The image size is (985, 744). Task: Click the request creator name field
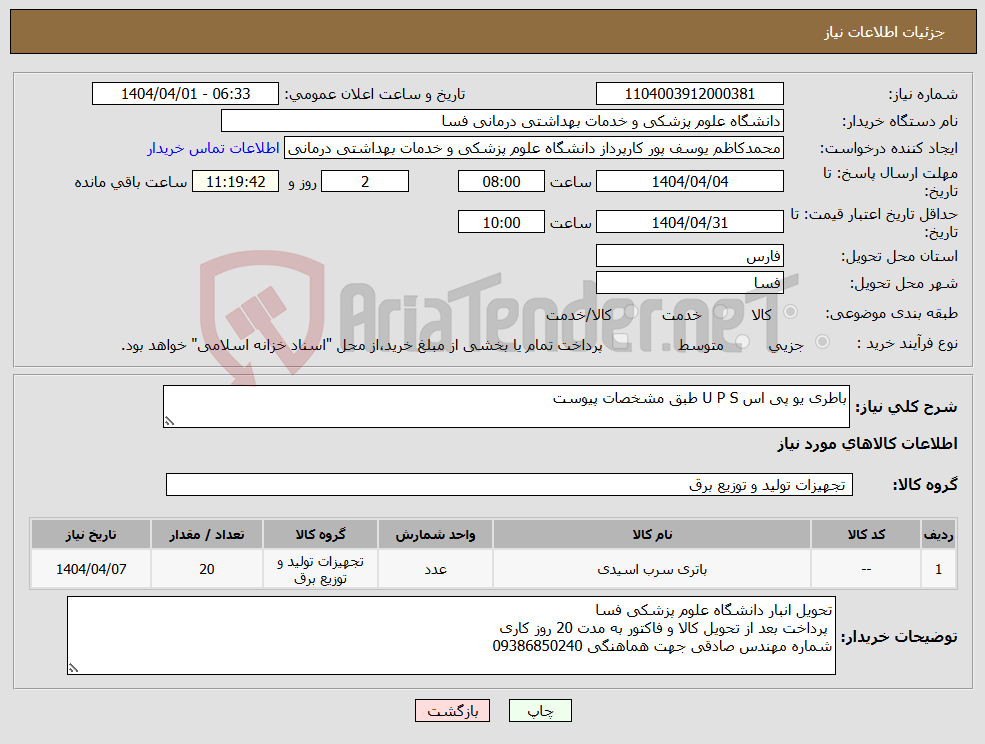point(534,148)
